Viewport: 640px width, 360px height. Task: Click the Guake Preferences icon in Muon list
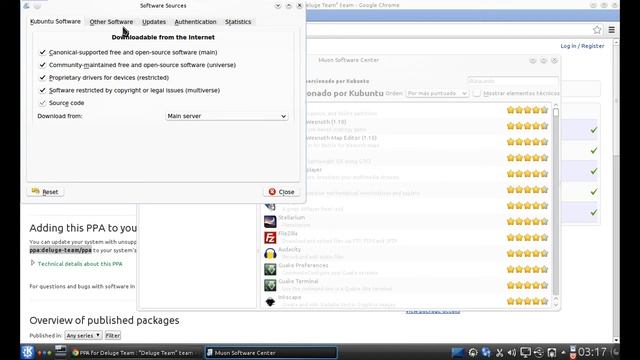click(270, 269)
